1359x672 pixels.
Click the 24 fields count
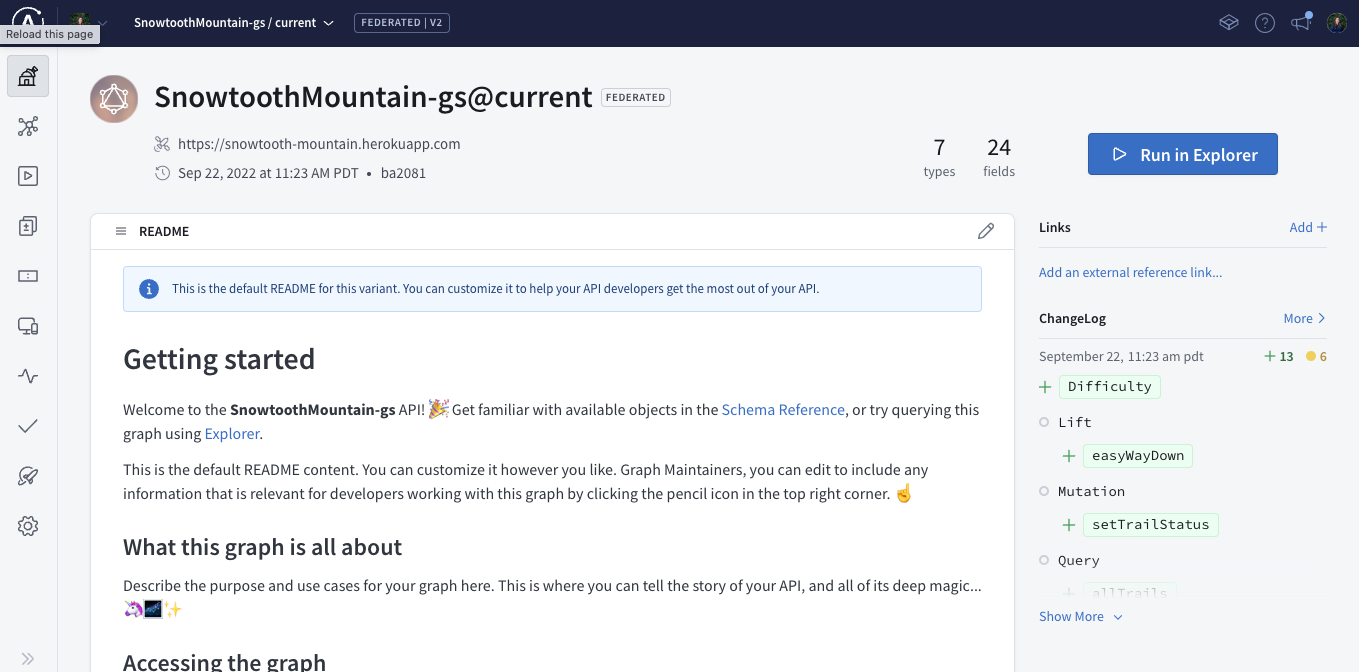[x=999, y=158]
